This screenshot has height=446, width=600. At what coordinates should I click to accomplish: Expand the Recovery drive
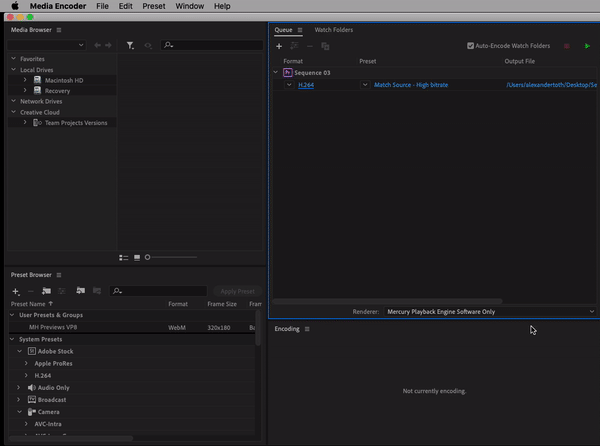click(x=25, y=91)
